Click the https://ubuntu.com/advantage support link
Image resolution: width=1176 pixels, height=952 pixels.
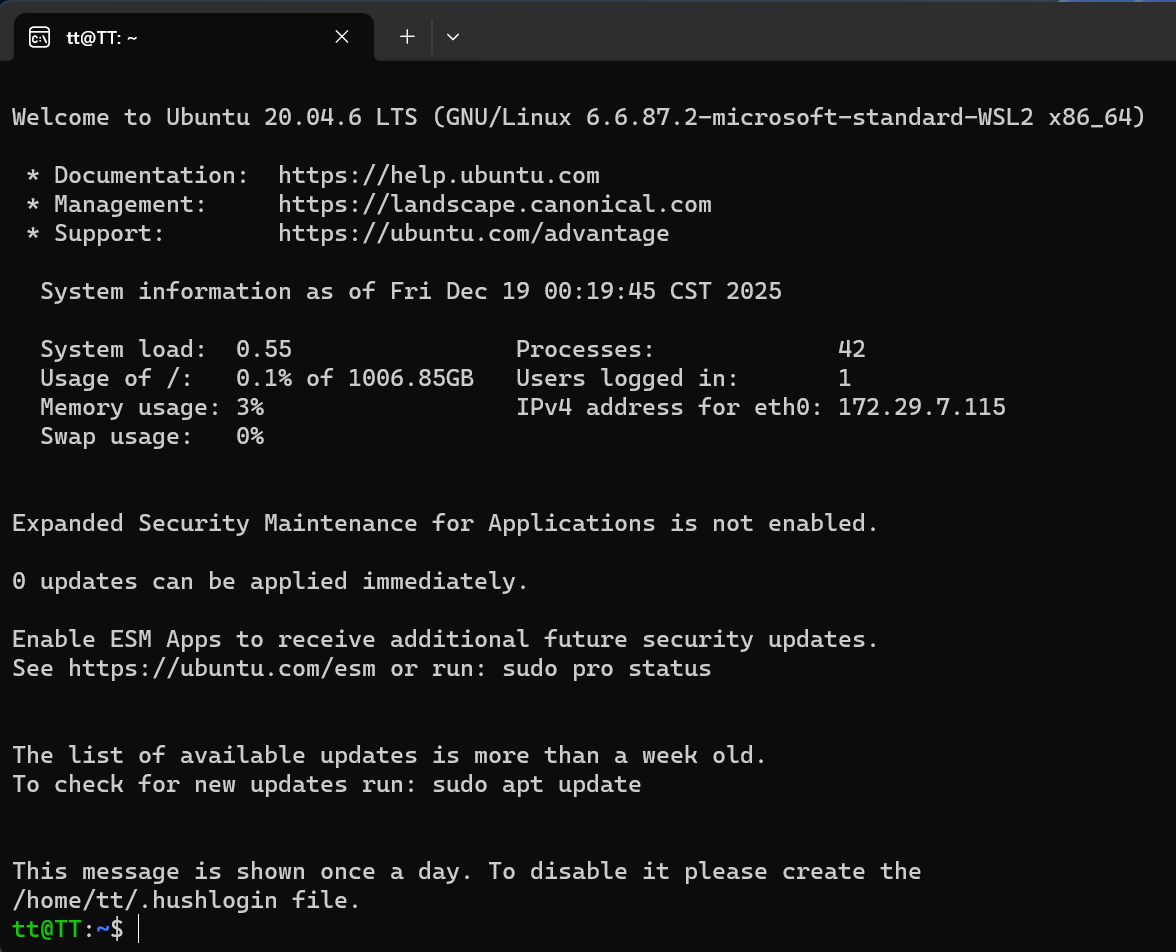coord(474,234)
